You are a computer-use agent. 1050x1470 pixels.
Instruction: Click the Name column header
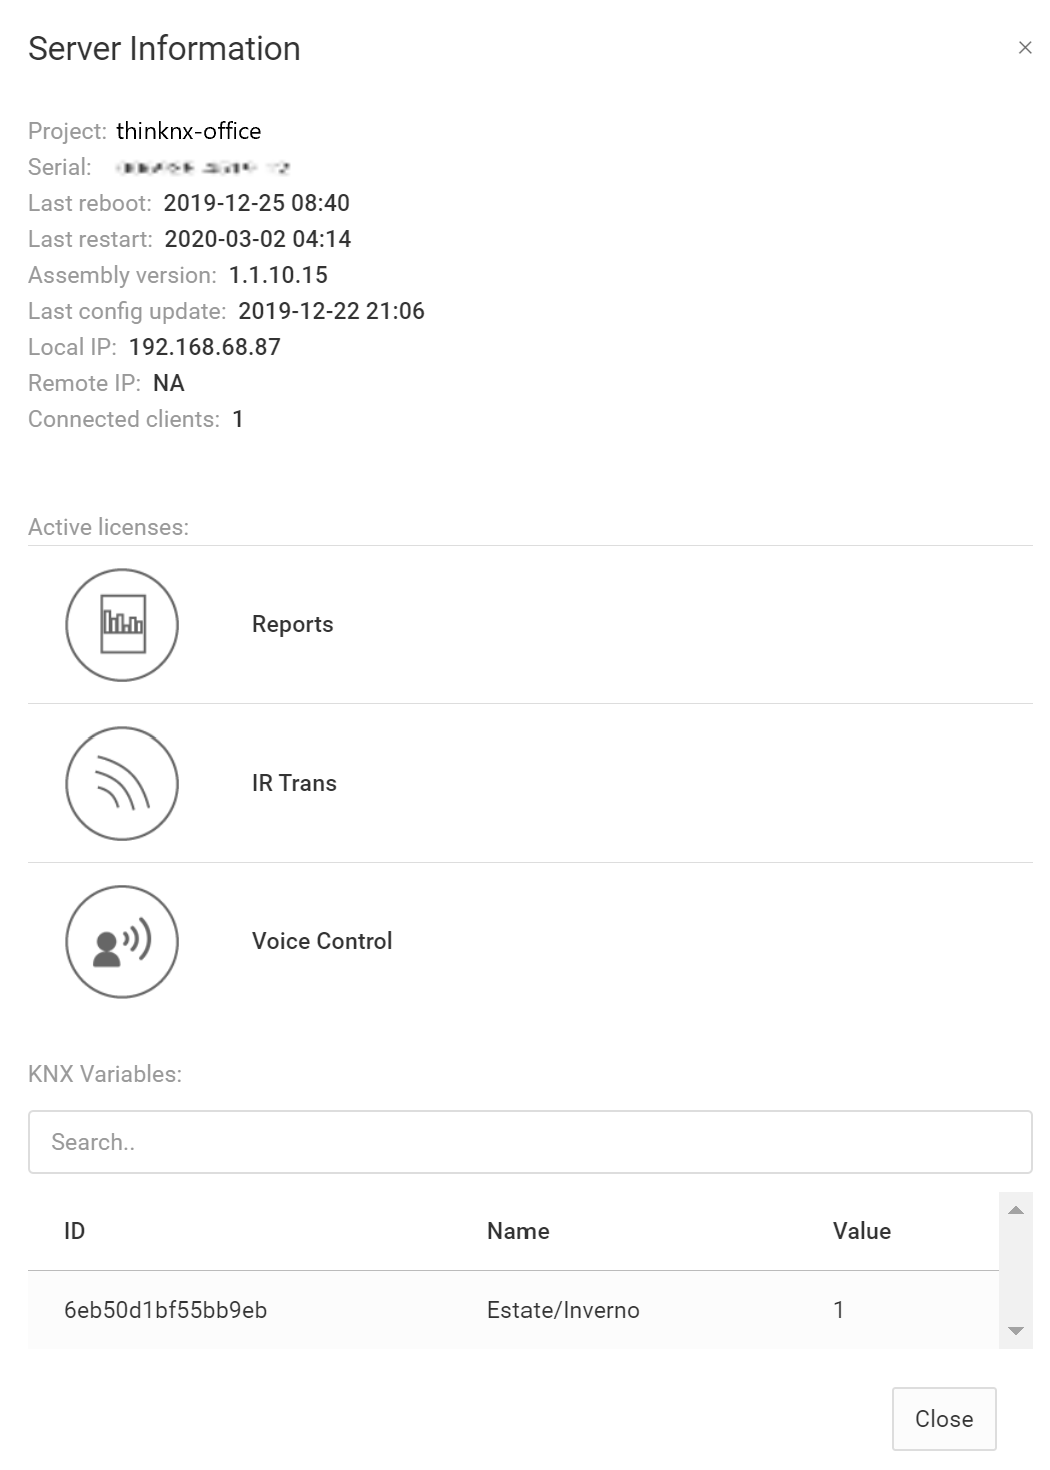518,1231
